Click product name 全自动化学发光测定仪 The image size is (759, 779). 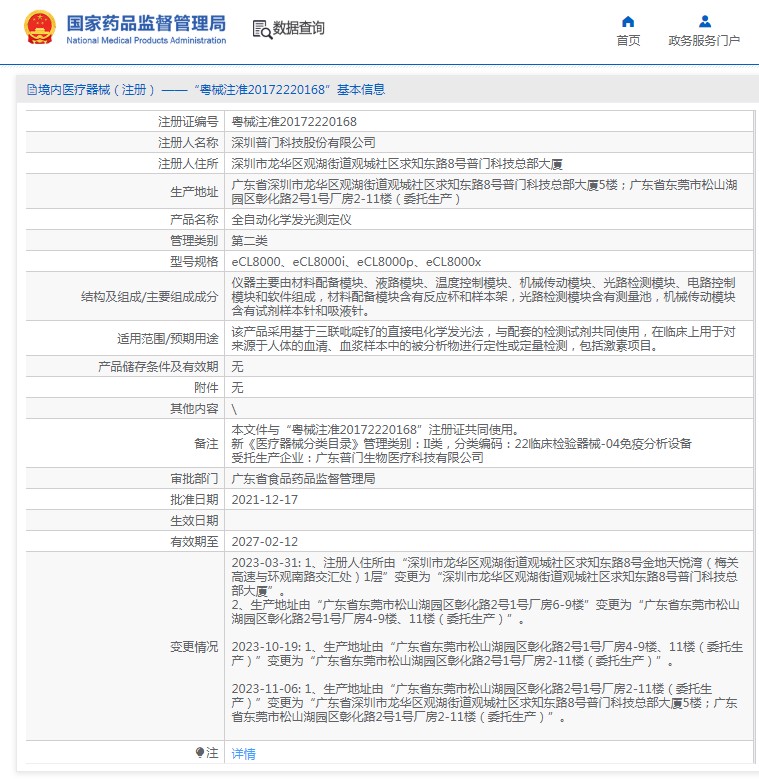[x=291, y=219]
